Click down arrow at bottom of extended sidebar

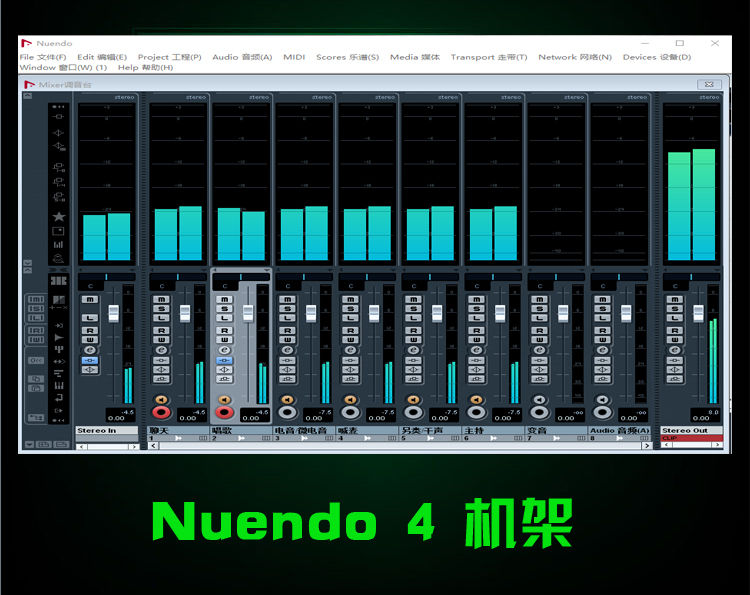[28, 263]
